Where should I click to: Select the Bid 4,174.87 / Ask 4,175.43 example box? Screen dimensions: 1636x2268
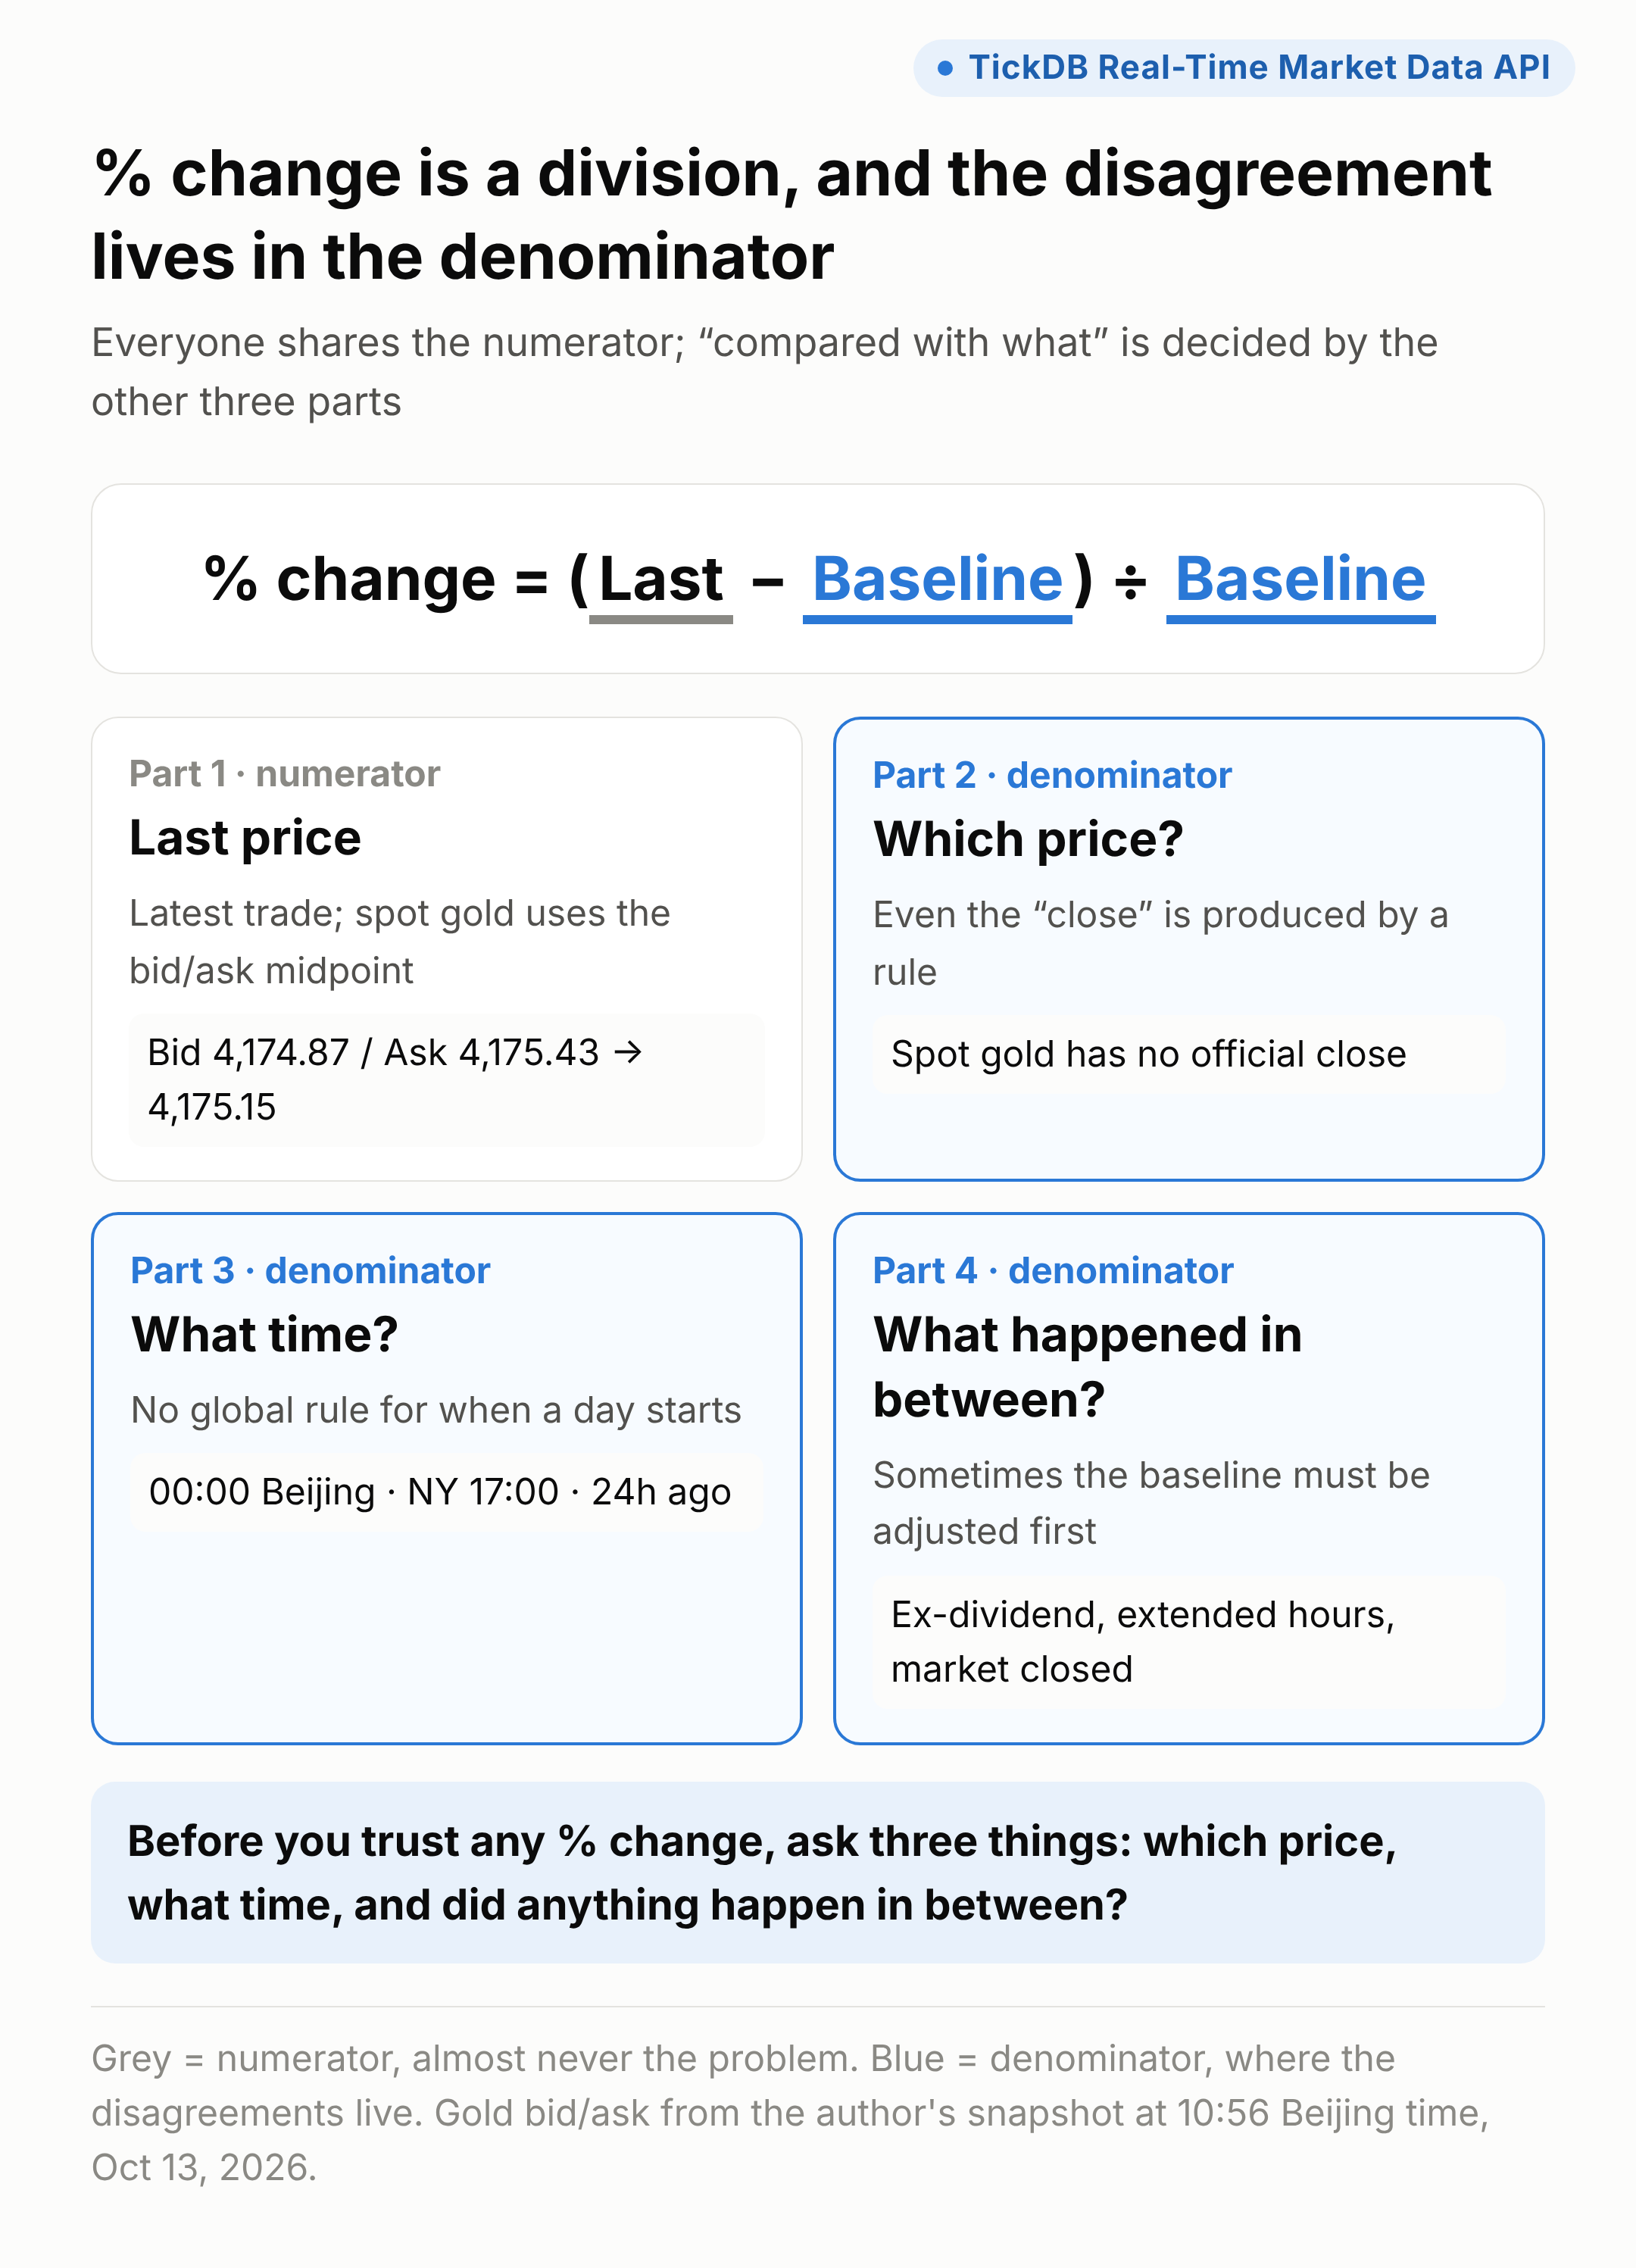(447, 1080)
